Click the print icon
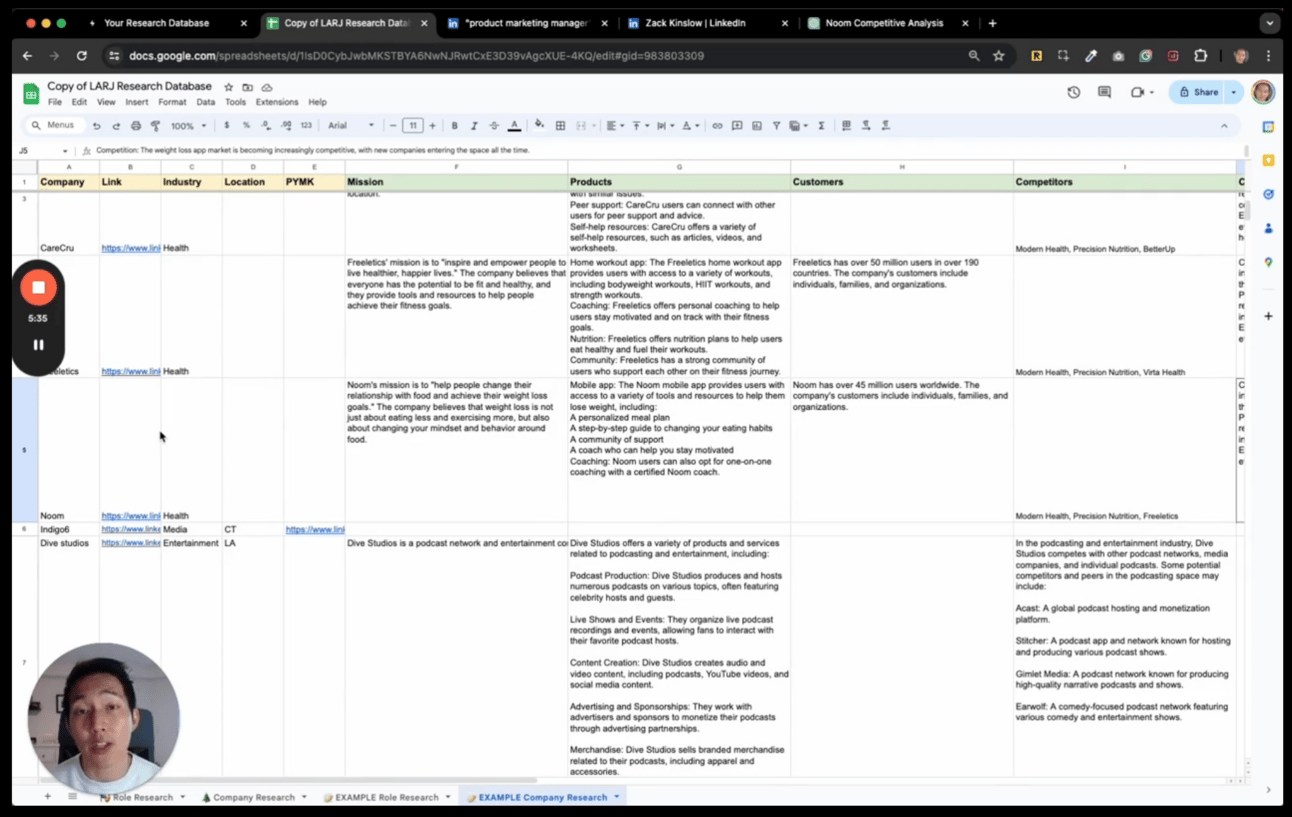1292x817 pixels. coord(136,126)
